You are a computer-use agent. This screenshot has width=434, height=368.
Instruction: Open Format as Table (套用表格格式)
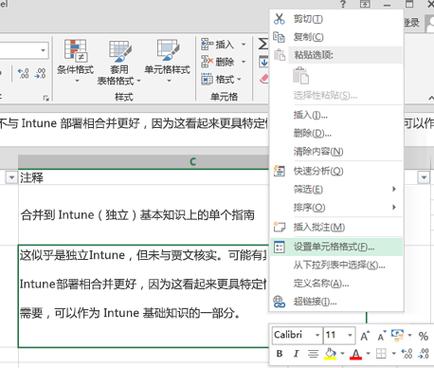[x=119, y=63]
